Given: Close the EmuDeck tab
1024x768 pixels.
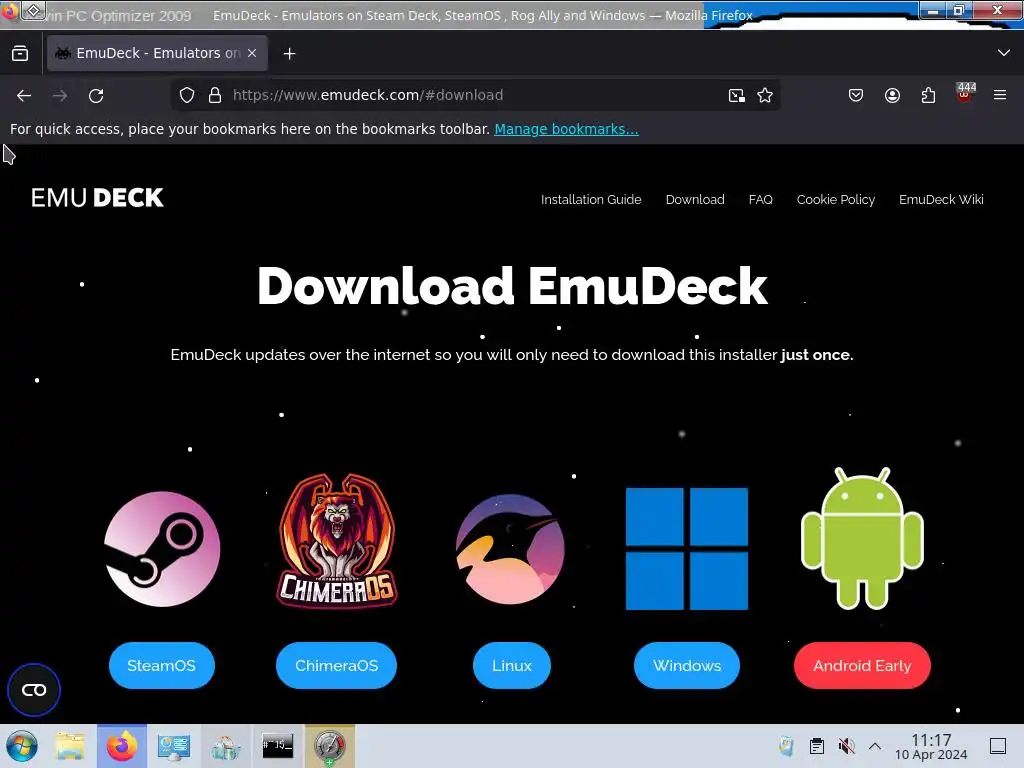Looking at the screenshot, I should 252,53.
